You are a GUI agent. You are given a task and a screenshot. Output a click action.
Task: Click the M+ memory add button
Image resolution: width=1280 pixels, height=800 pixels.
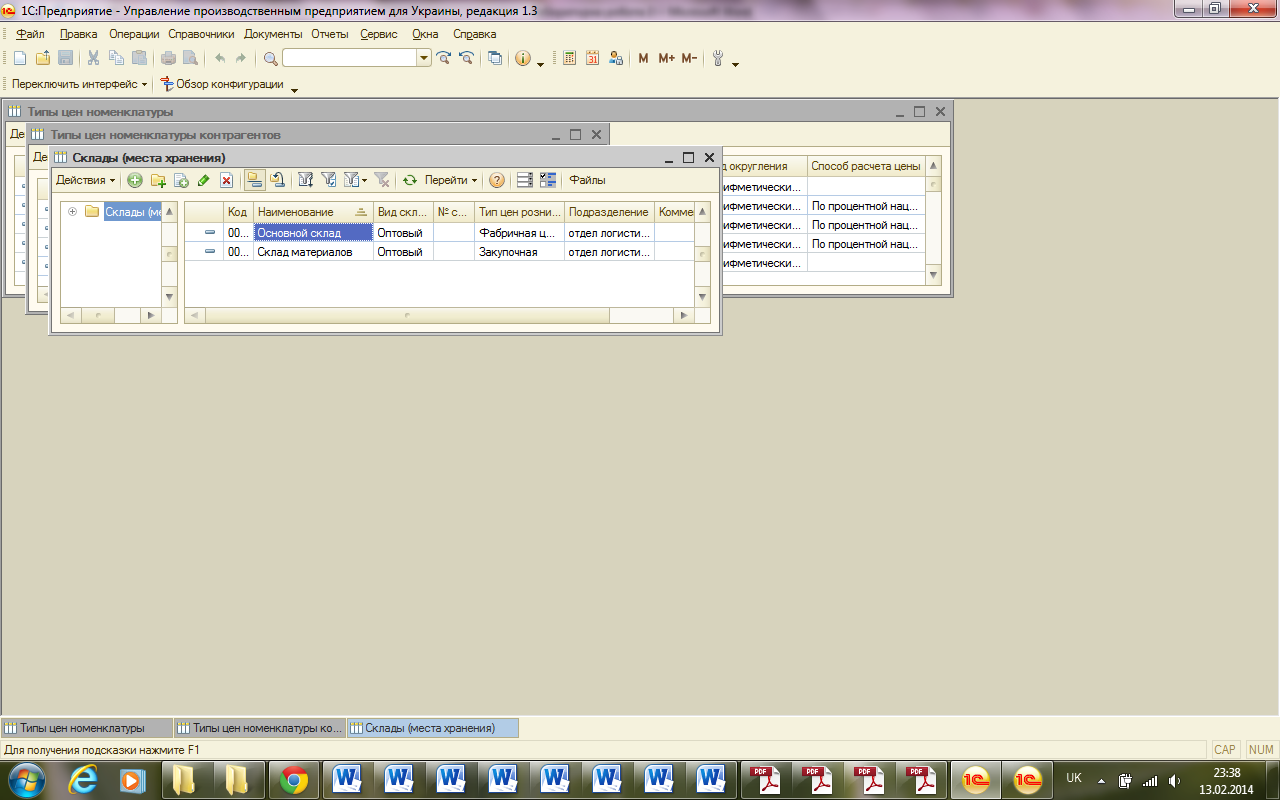pyautogui.click(x=666, y=58)
